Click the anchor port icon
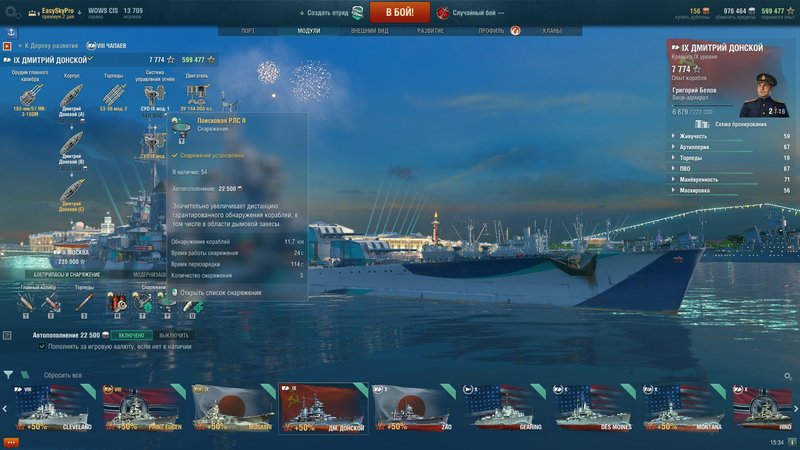This screenshot has width=800, height=450. pyautogui.click(x=11, y=32)
